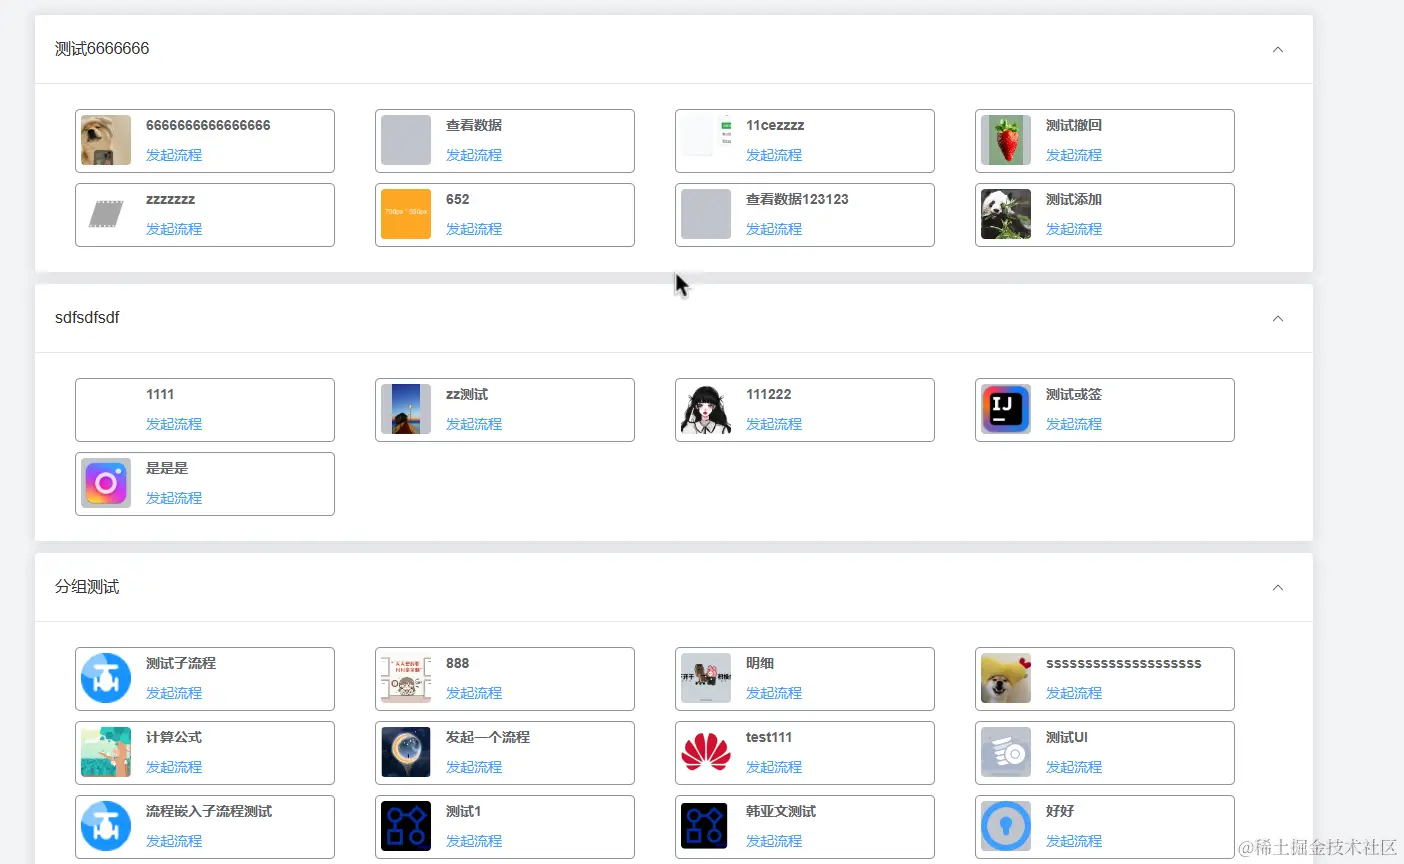Click 发起流程 link under 111222

point(774,424)
